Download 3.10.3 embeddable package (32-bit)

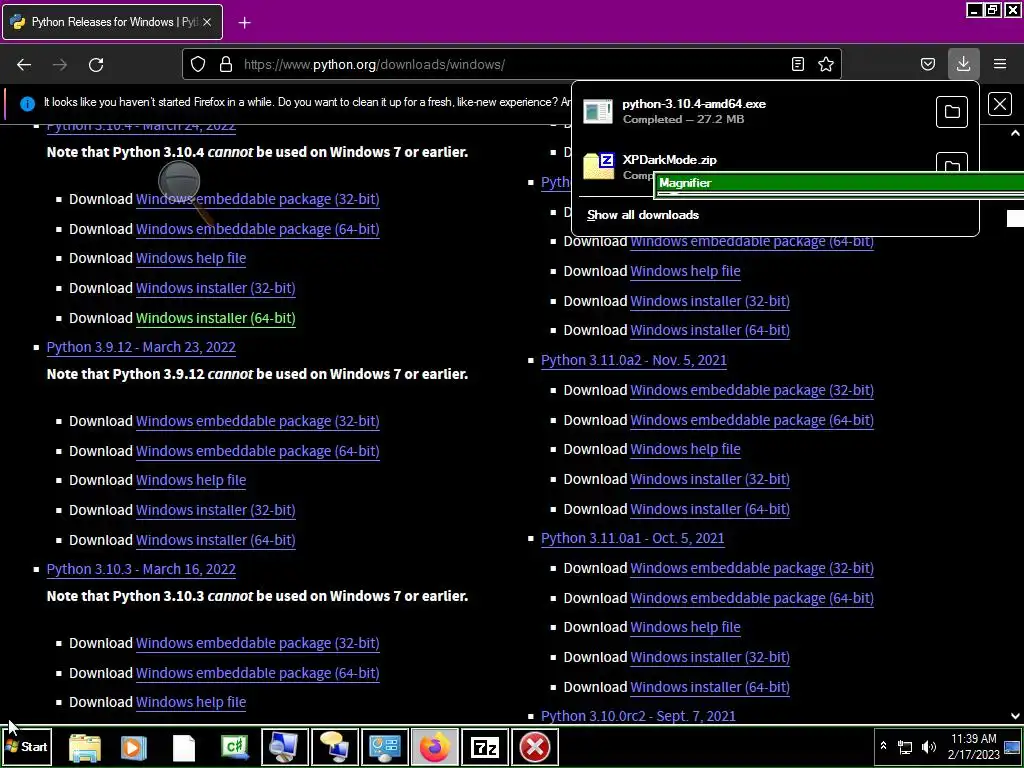pos(257,643)
